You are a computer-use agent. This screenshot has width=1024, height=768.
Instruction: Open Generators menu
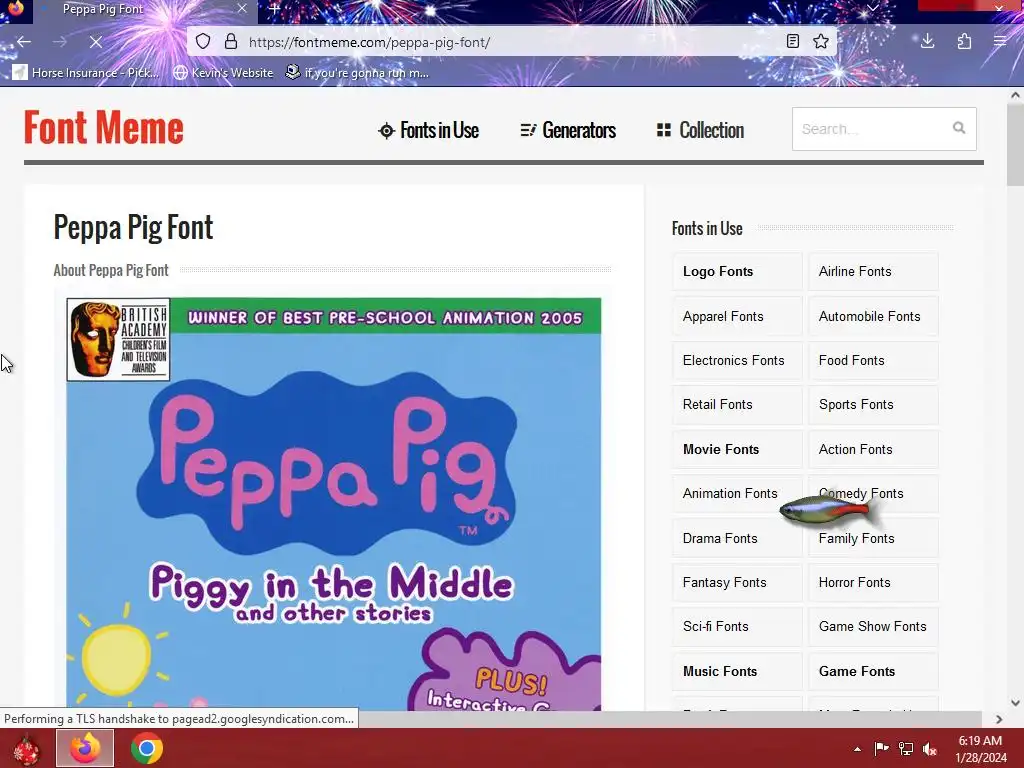pos(568,130)
